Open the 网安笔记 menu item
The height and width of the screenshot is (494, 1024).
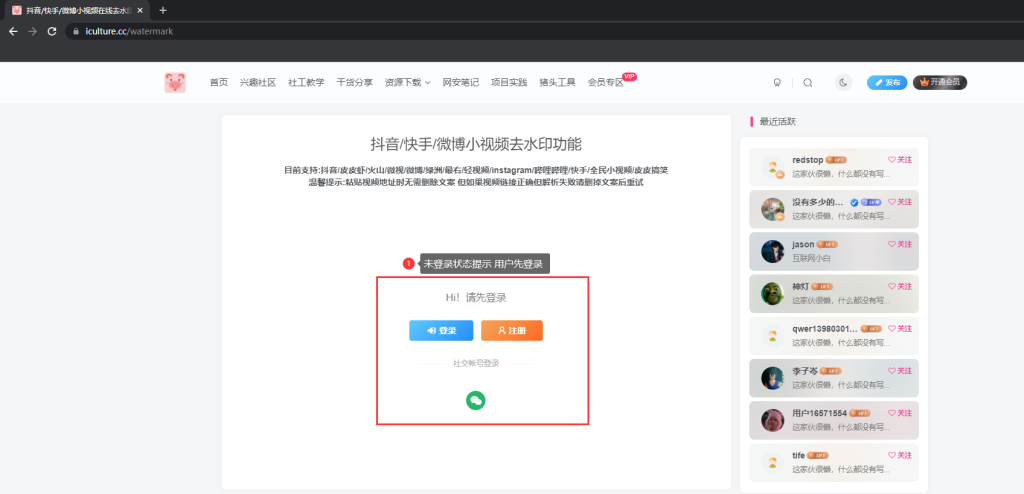(x=461, y=82)
